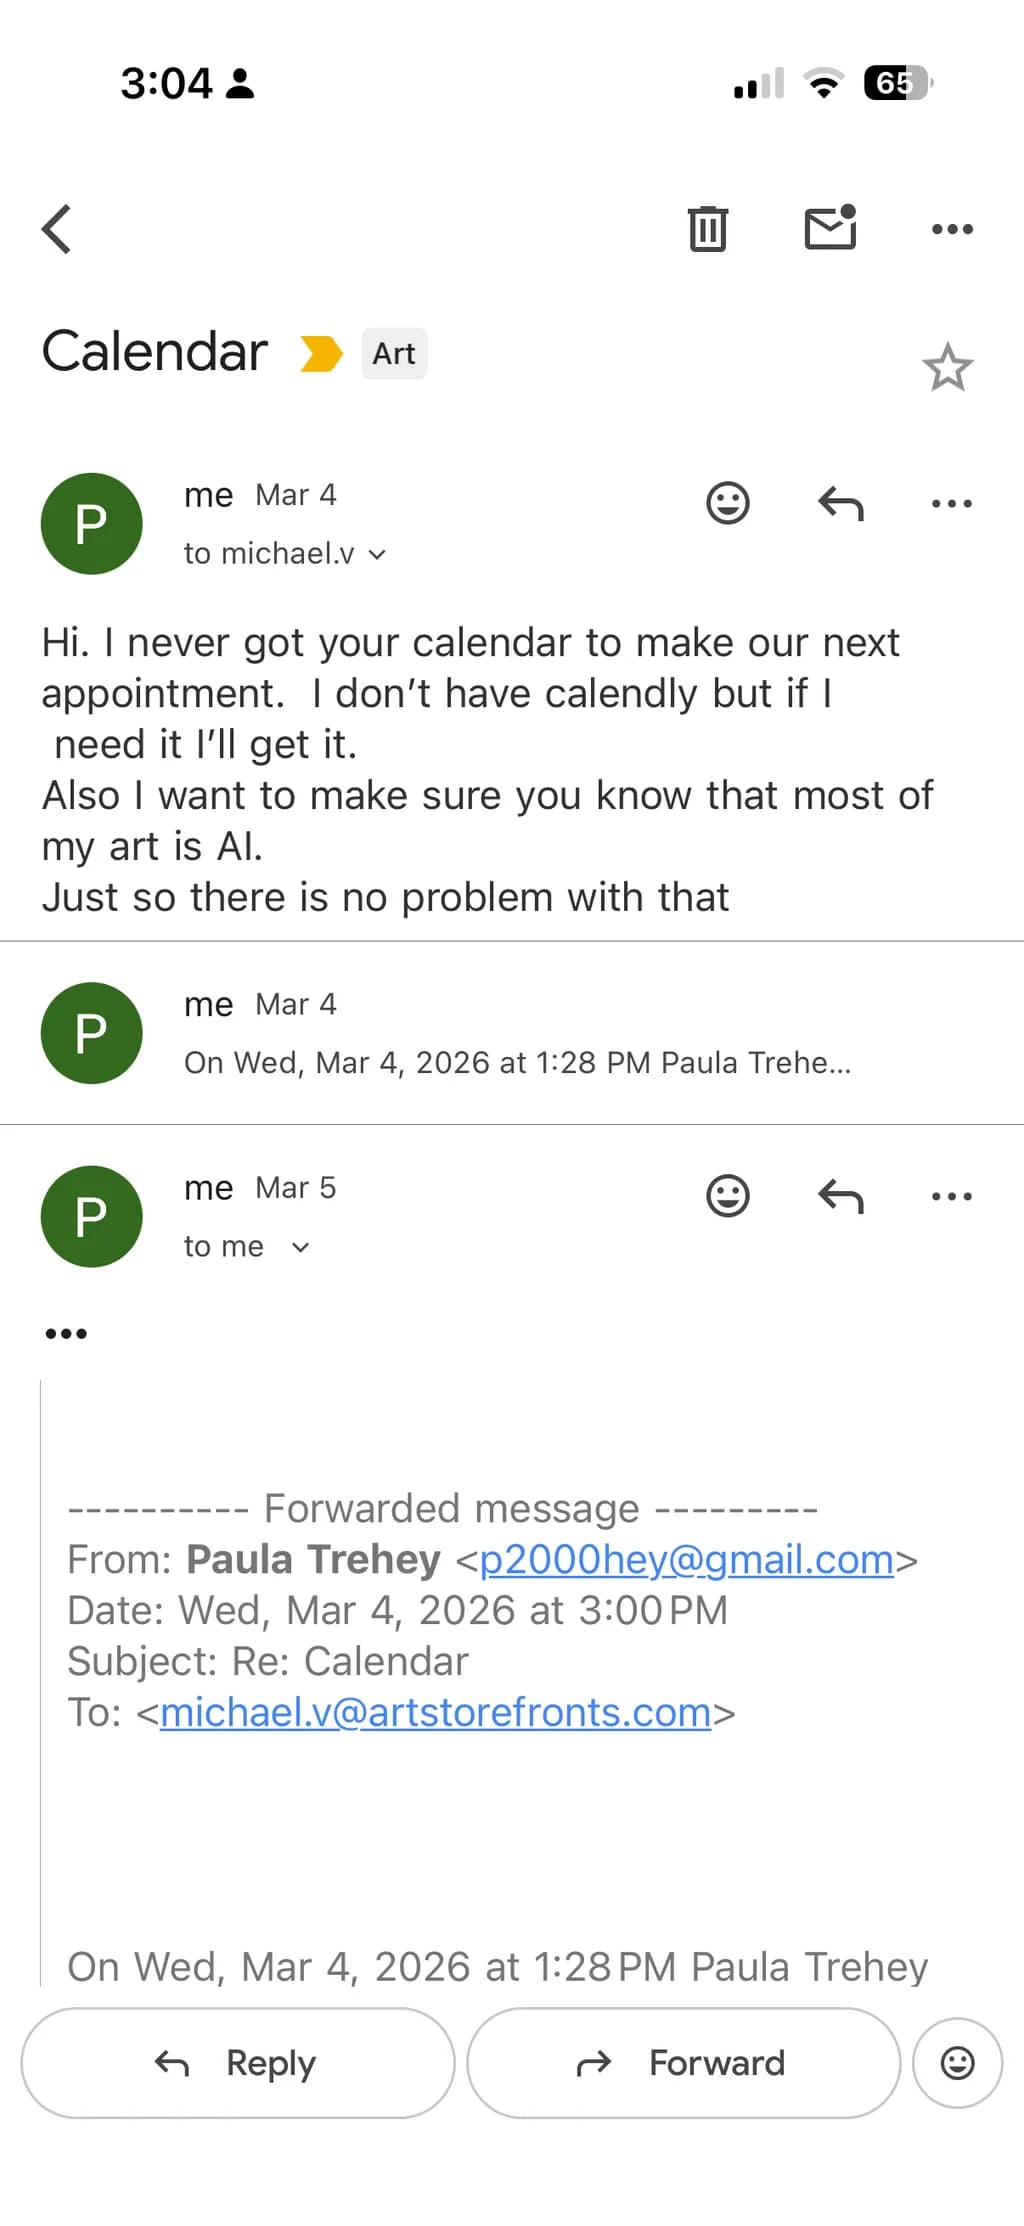Star the Calendar conversation
The width and height of the screenshot is (1024, 2226).
pos(947,367)
